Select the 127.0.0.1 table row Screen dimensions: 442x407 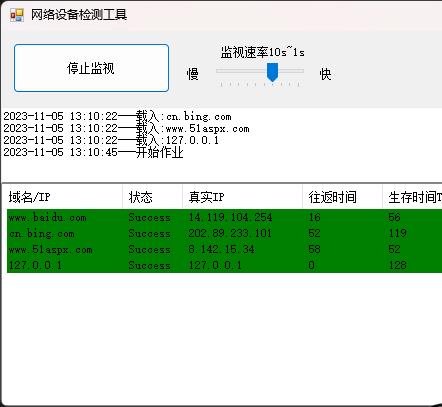(x=224, y=265)
